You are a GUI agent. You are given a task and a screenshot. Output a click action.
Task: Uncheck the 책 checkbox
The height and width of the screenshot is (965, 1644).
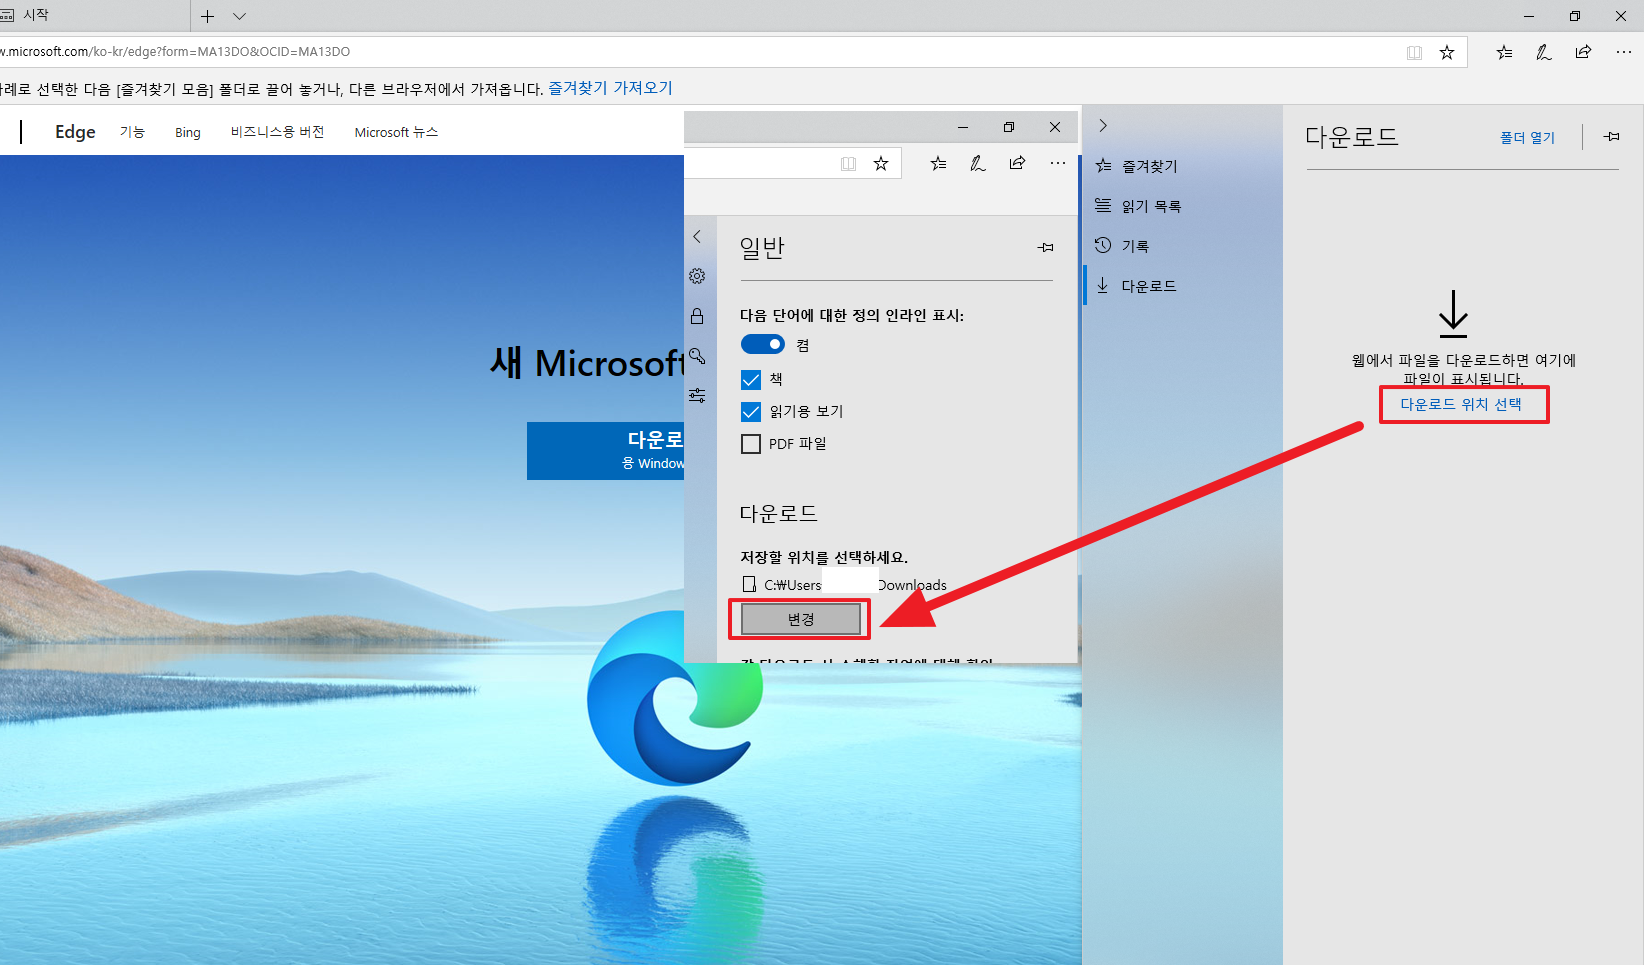(751, 380)
